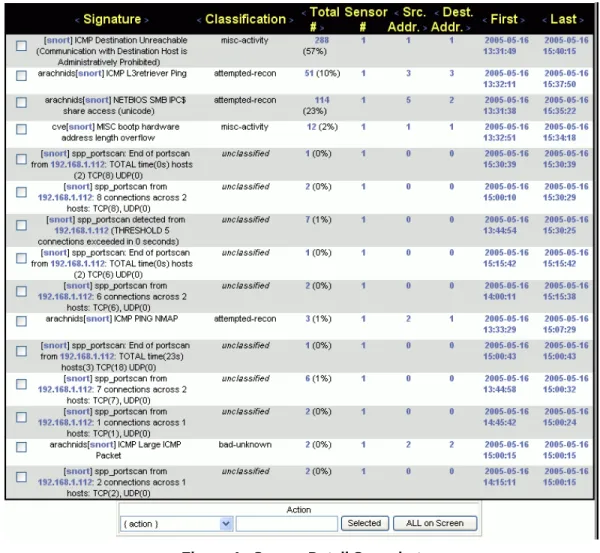Open total count 114 link
Screen dimensions: 600x553
322,100
